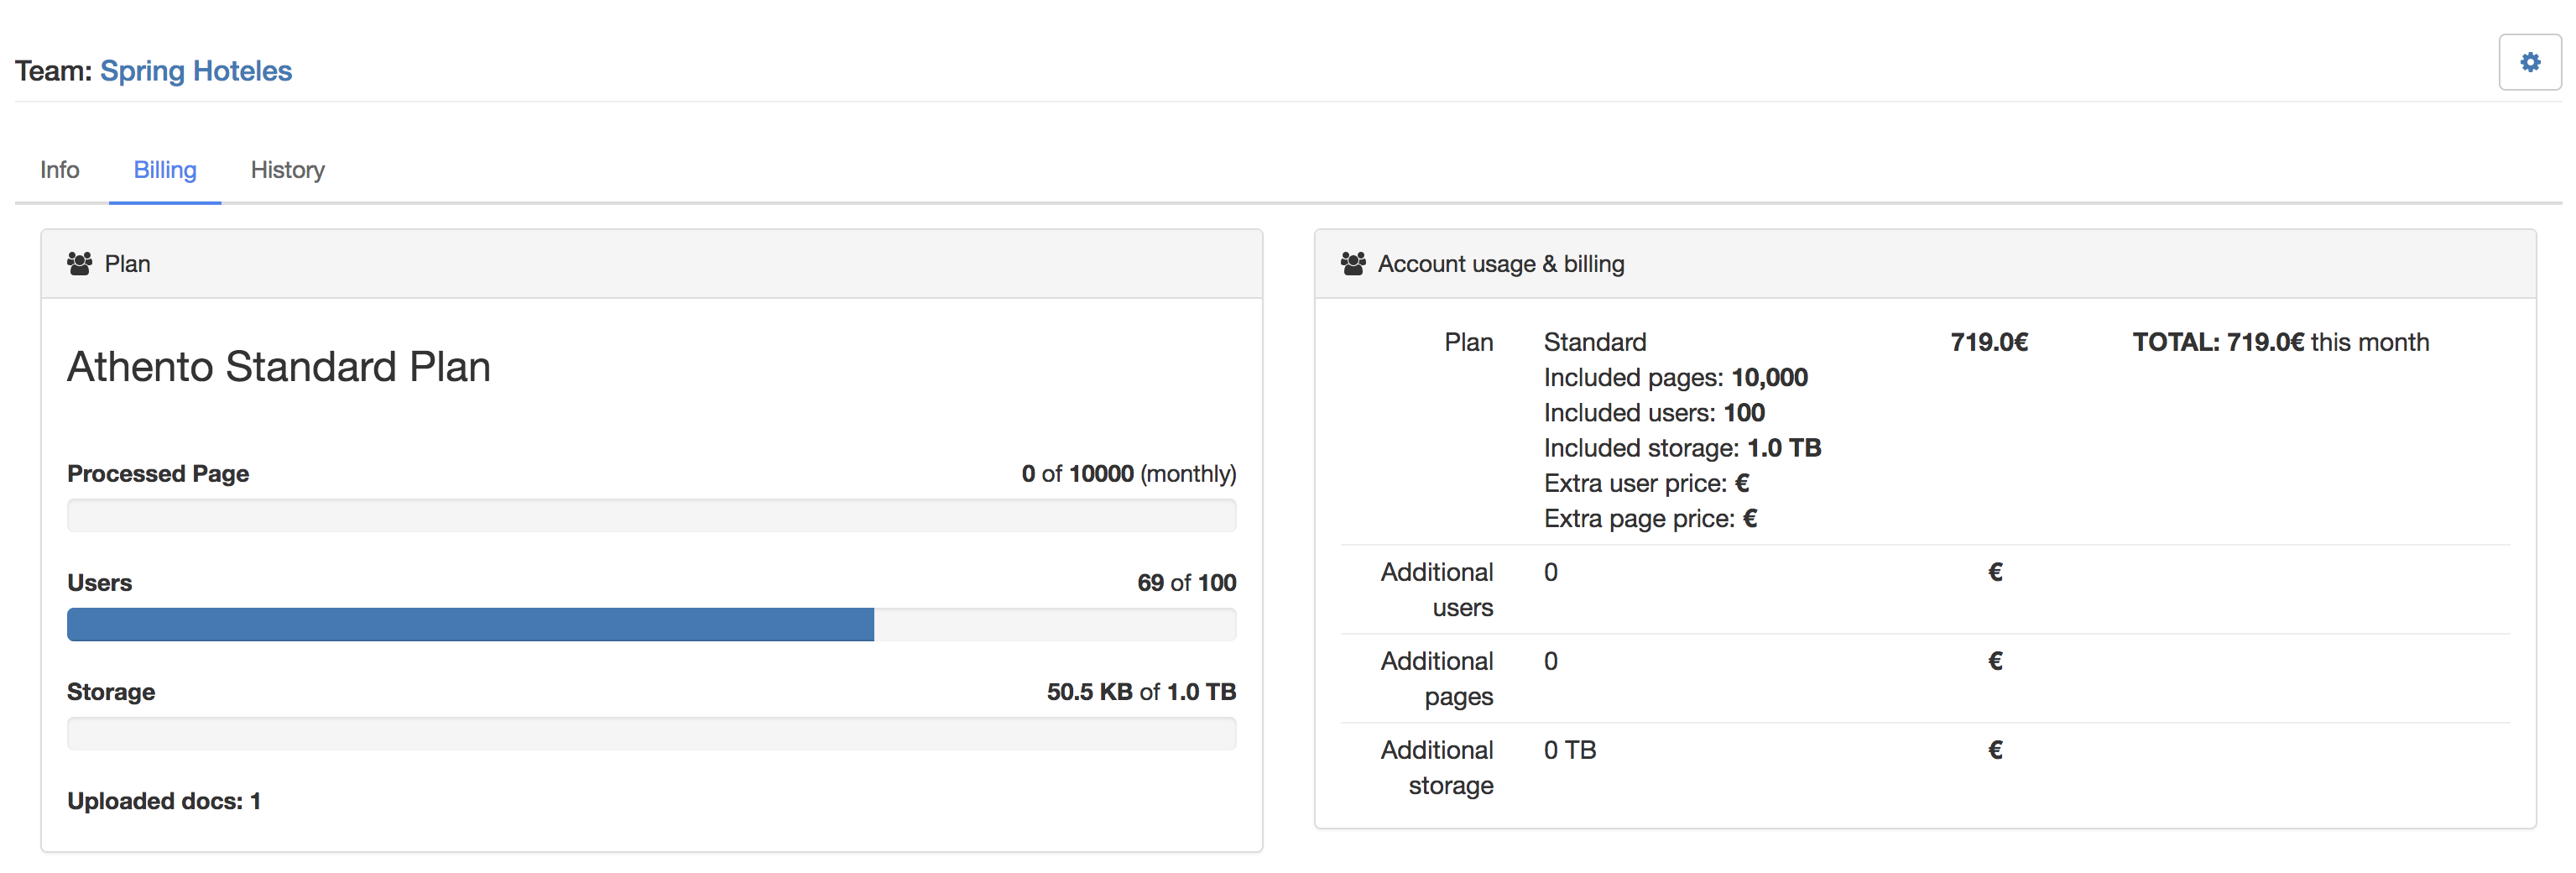Click the 719.0€ plan price

pos(1989,343)
